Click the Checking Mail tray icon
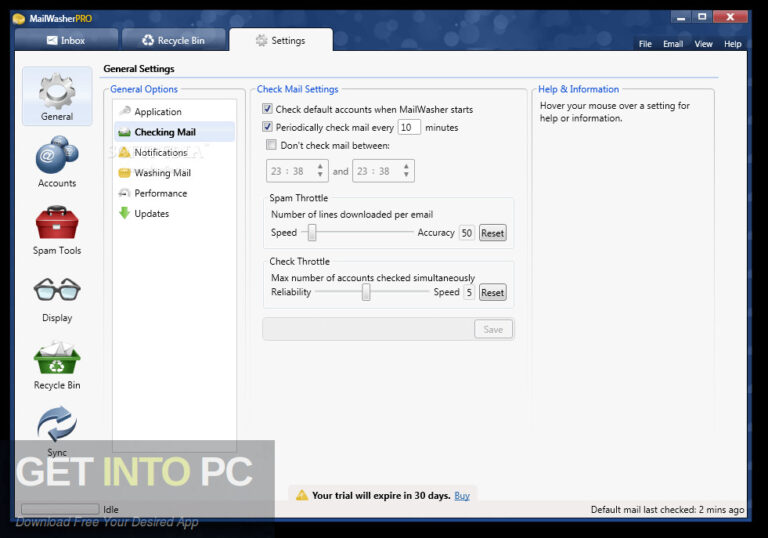This screenshot has height=538, width=768. tap(124, 132)
